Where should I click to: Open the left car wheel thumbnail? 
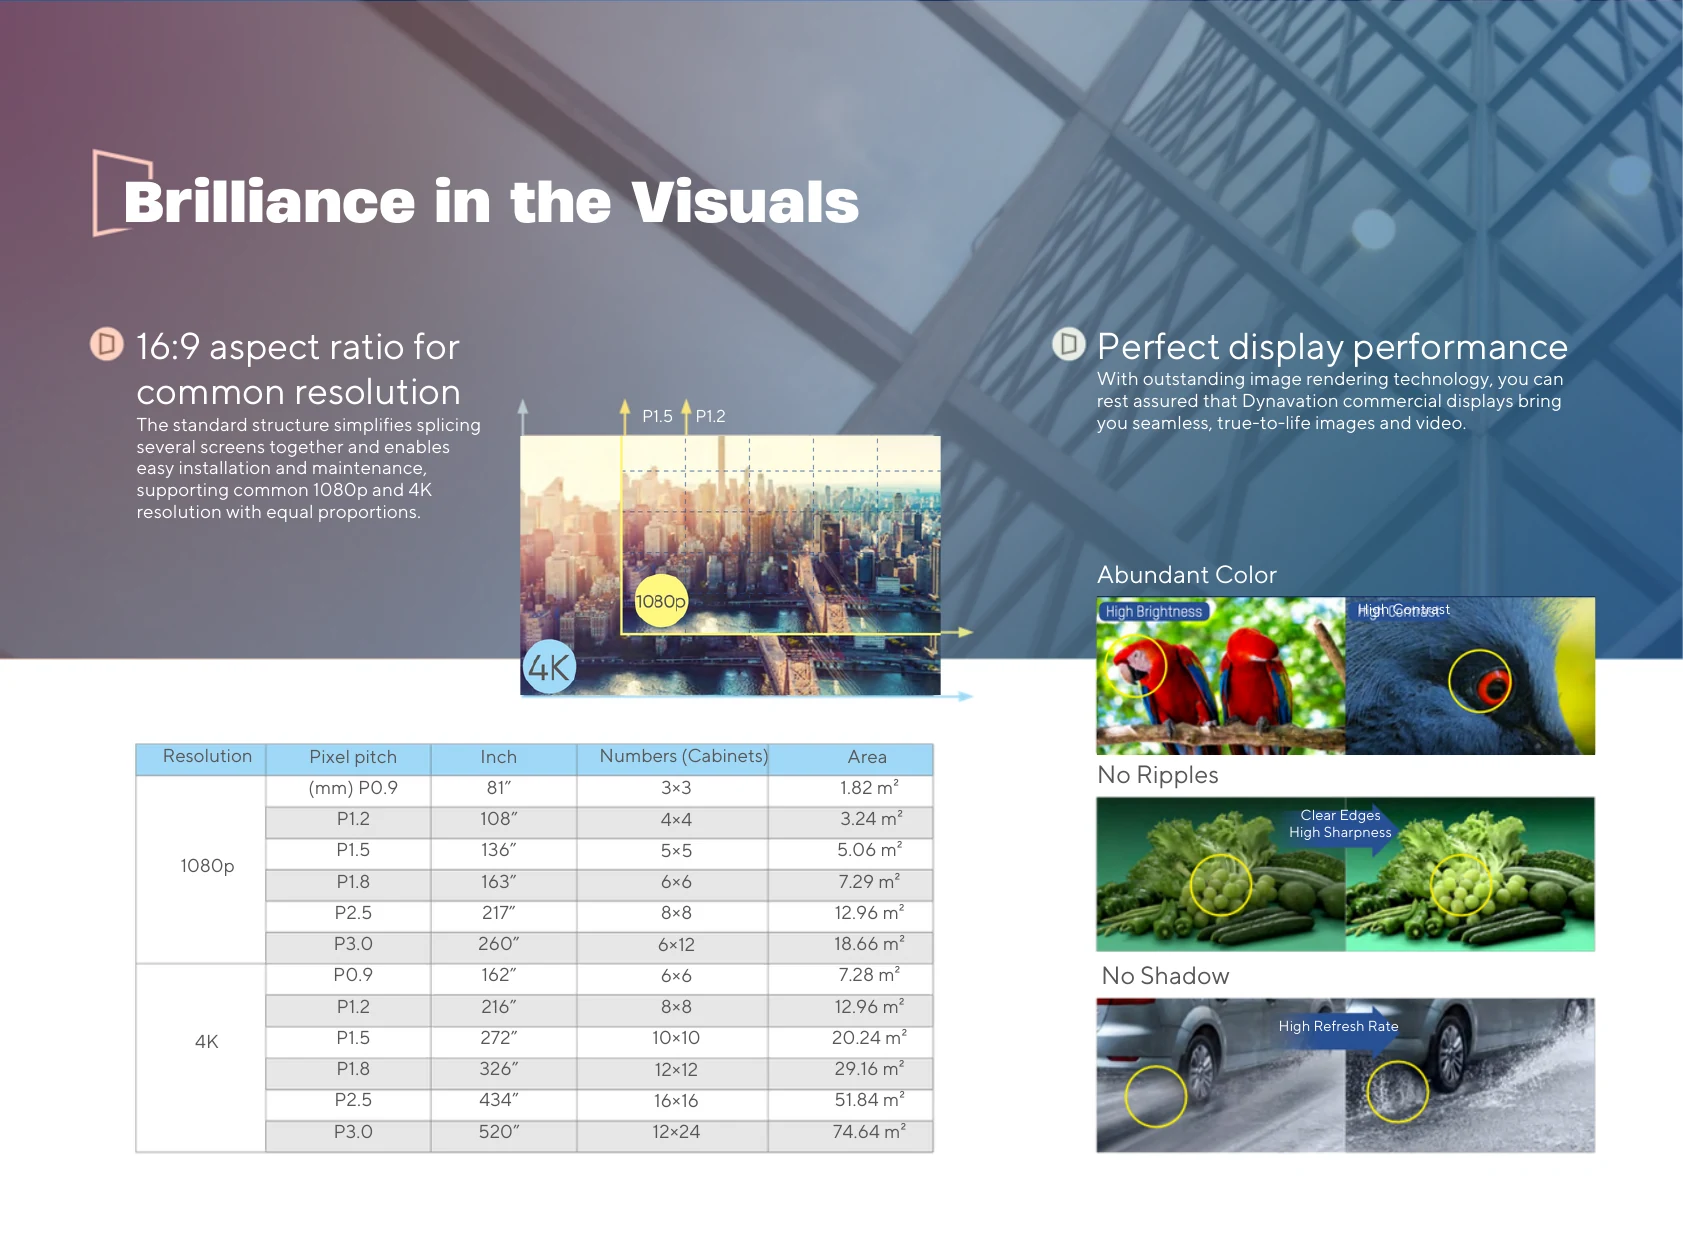pos(1221,1075)
